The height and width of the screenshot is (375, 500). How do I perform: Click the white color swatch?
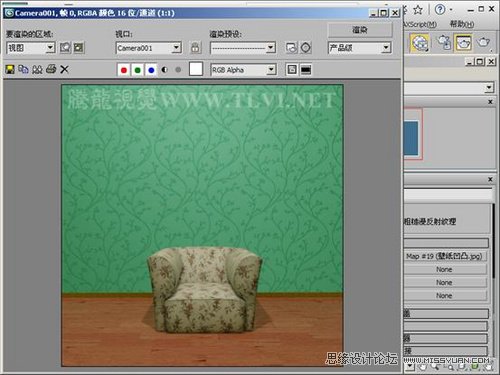[196, 69]
